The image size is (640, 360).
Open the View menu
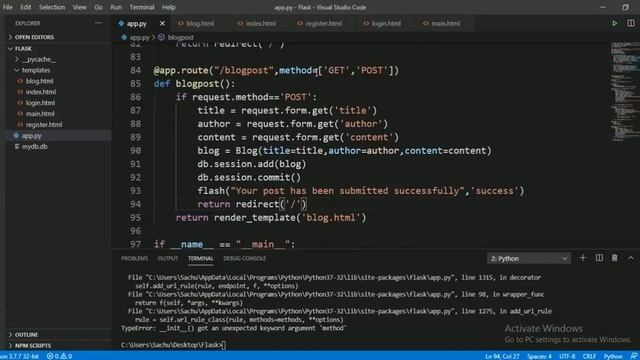click(79, 7)
